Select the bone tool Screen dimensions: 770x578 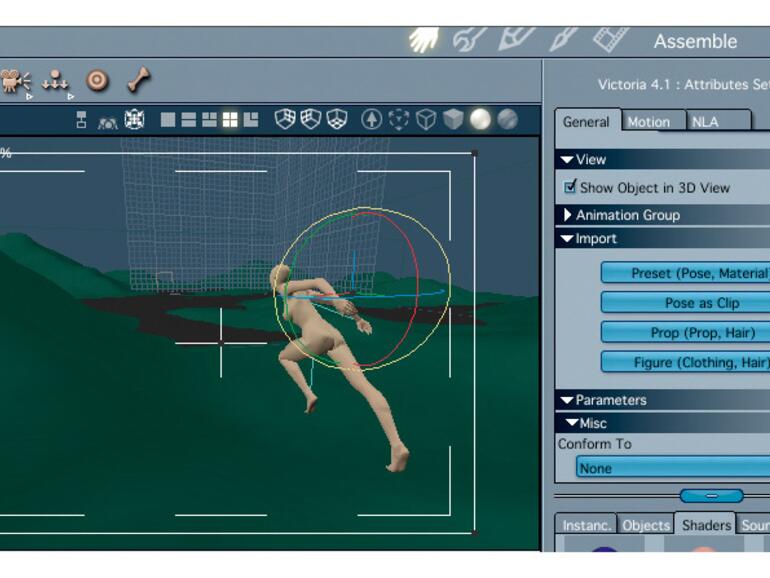point(139,80)
